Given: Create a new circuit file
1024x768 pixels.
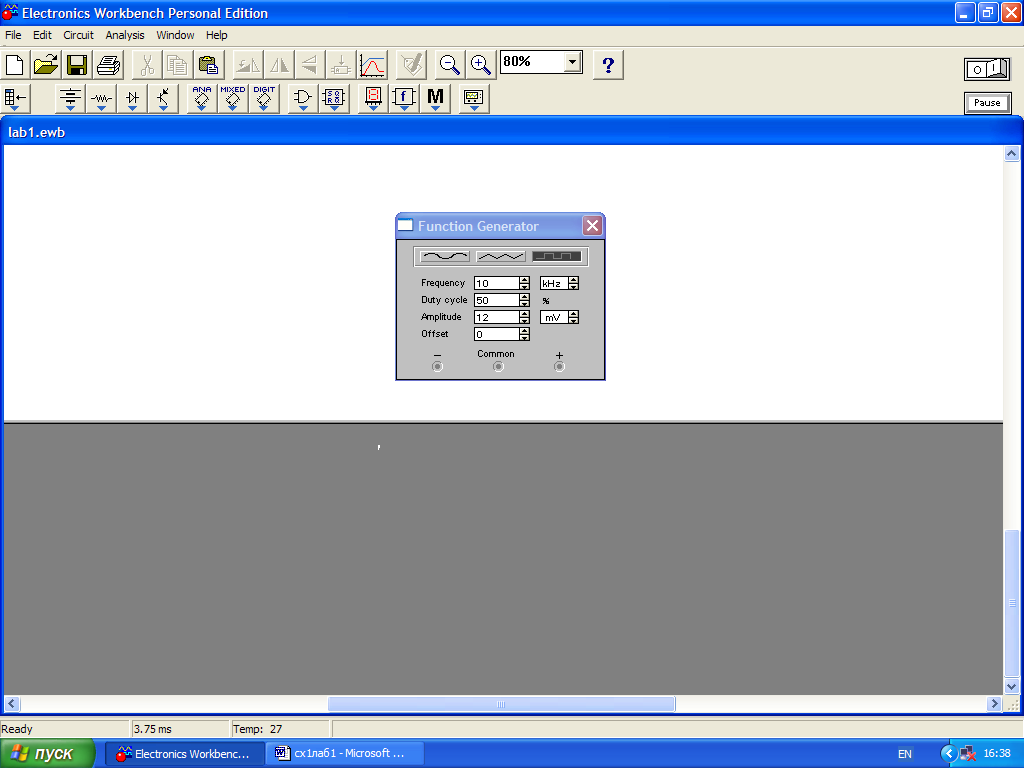Looking at the screenshot, I should click(14, 65).
